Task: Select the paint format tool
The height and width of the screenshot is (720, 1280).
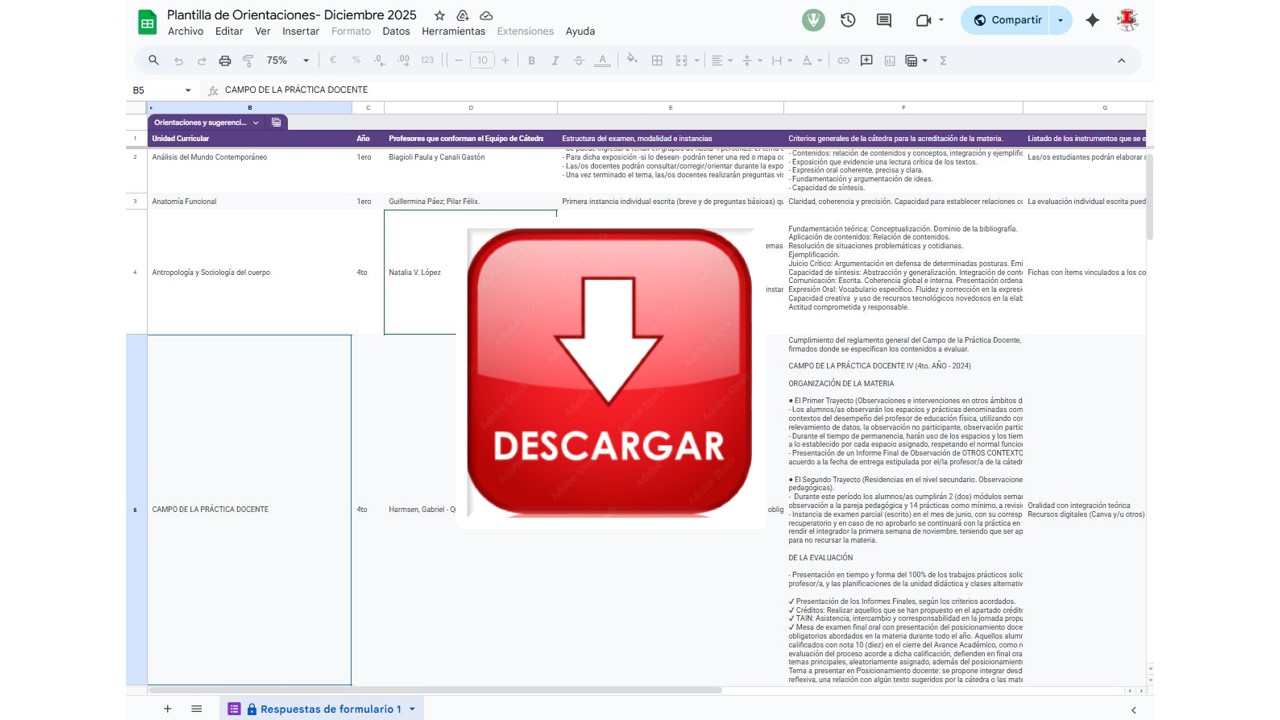Action: [249, 61]
